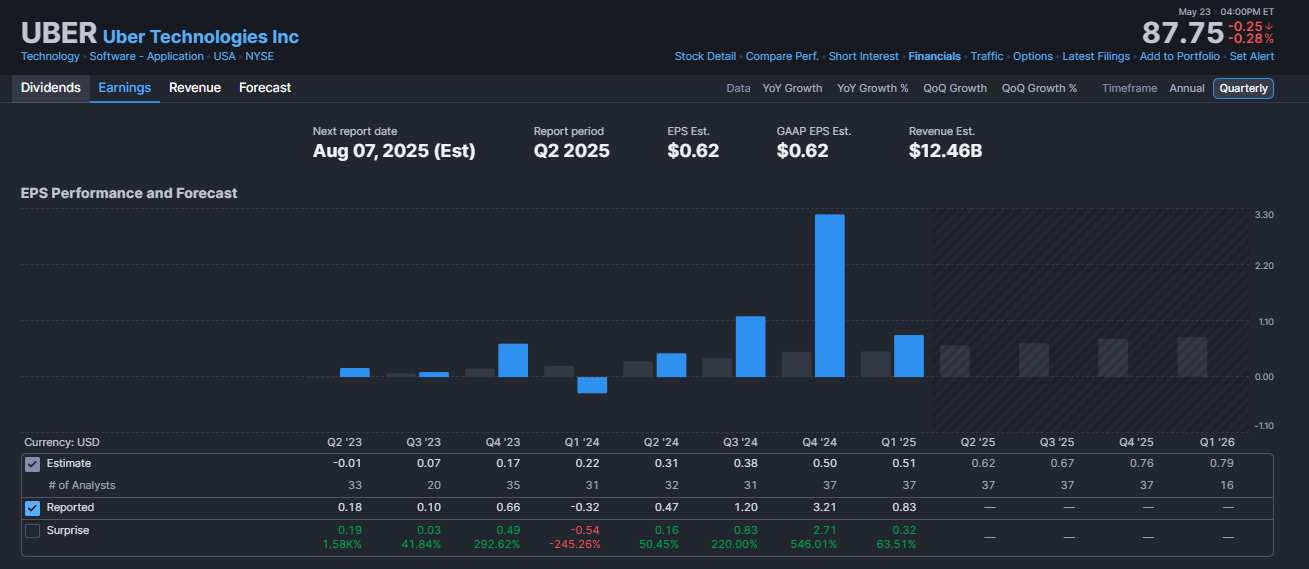Click the Technology sector link
1309x569 pixels.
[50, 56]
